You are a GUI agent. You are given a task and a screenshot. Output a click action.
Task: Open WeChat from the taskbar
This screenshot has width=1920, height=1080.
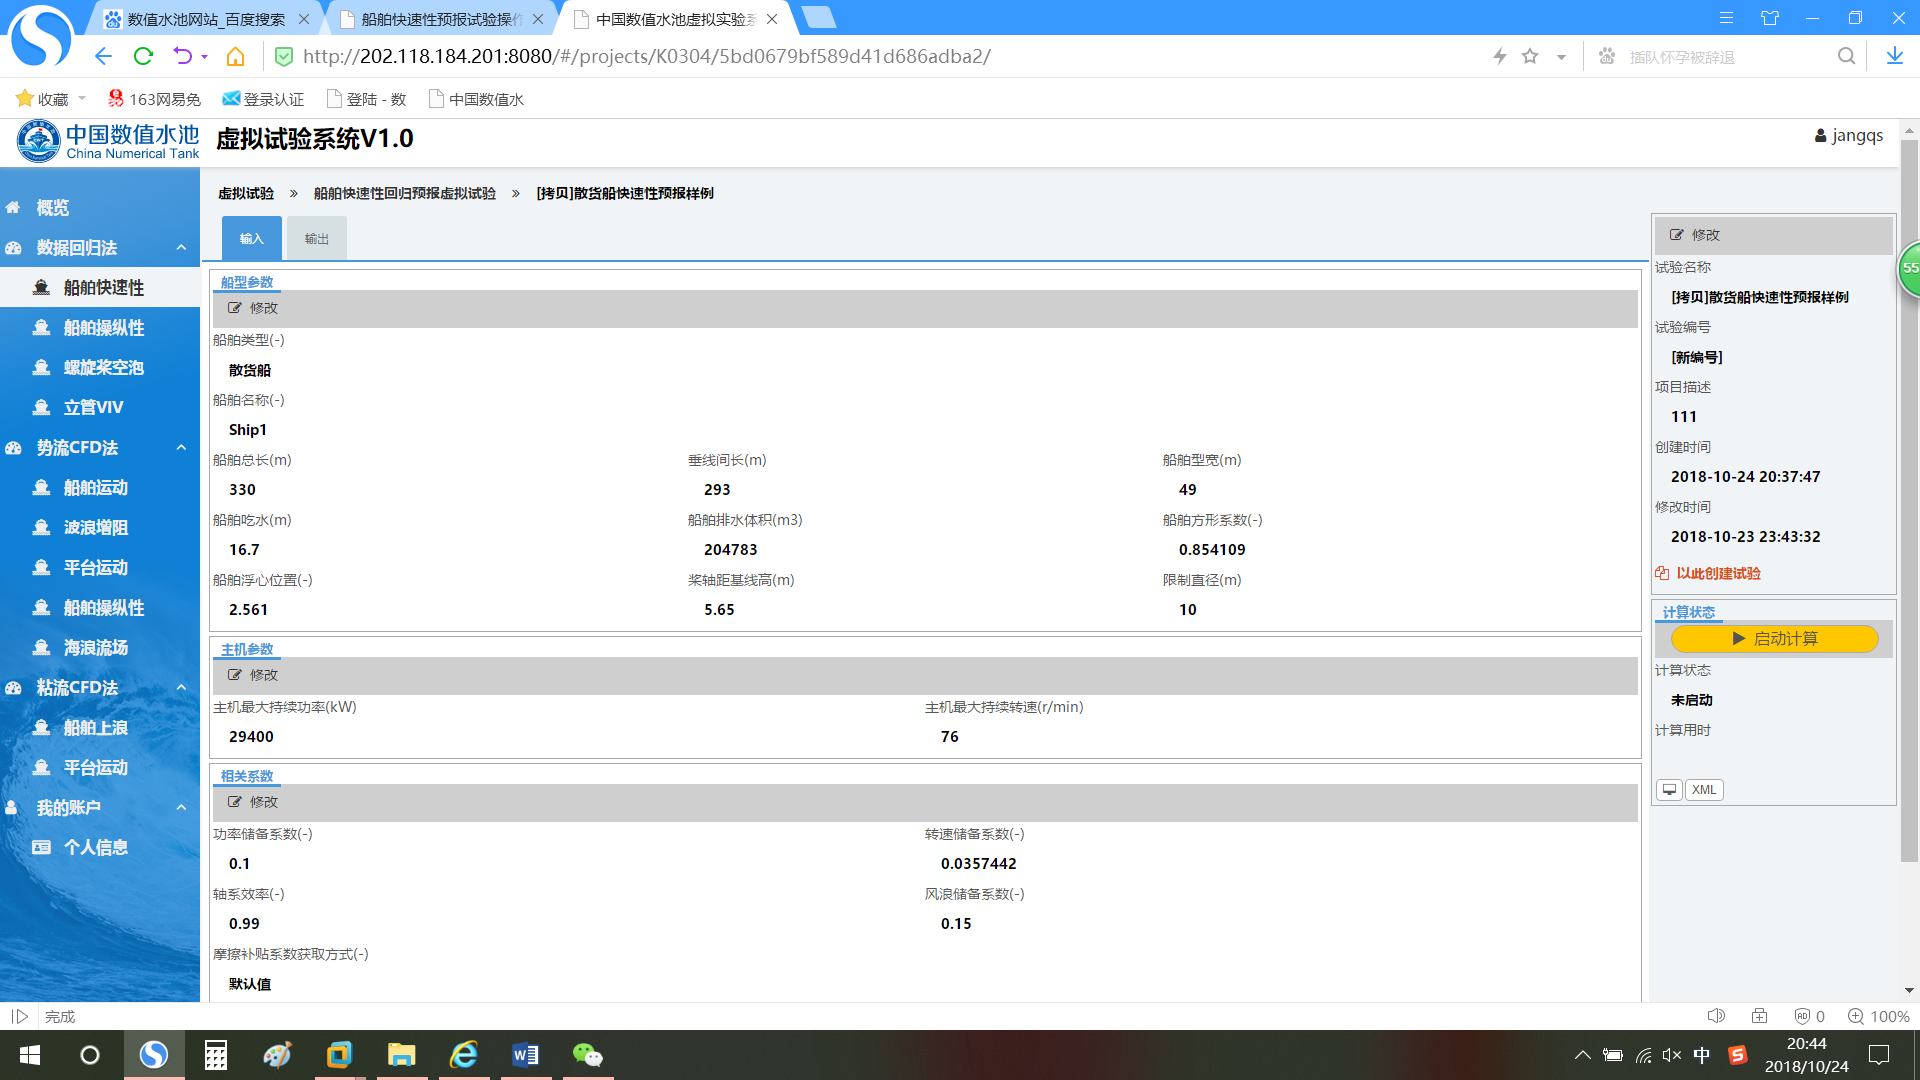tap(587, 1055)
